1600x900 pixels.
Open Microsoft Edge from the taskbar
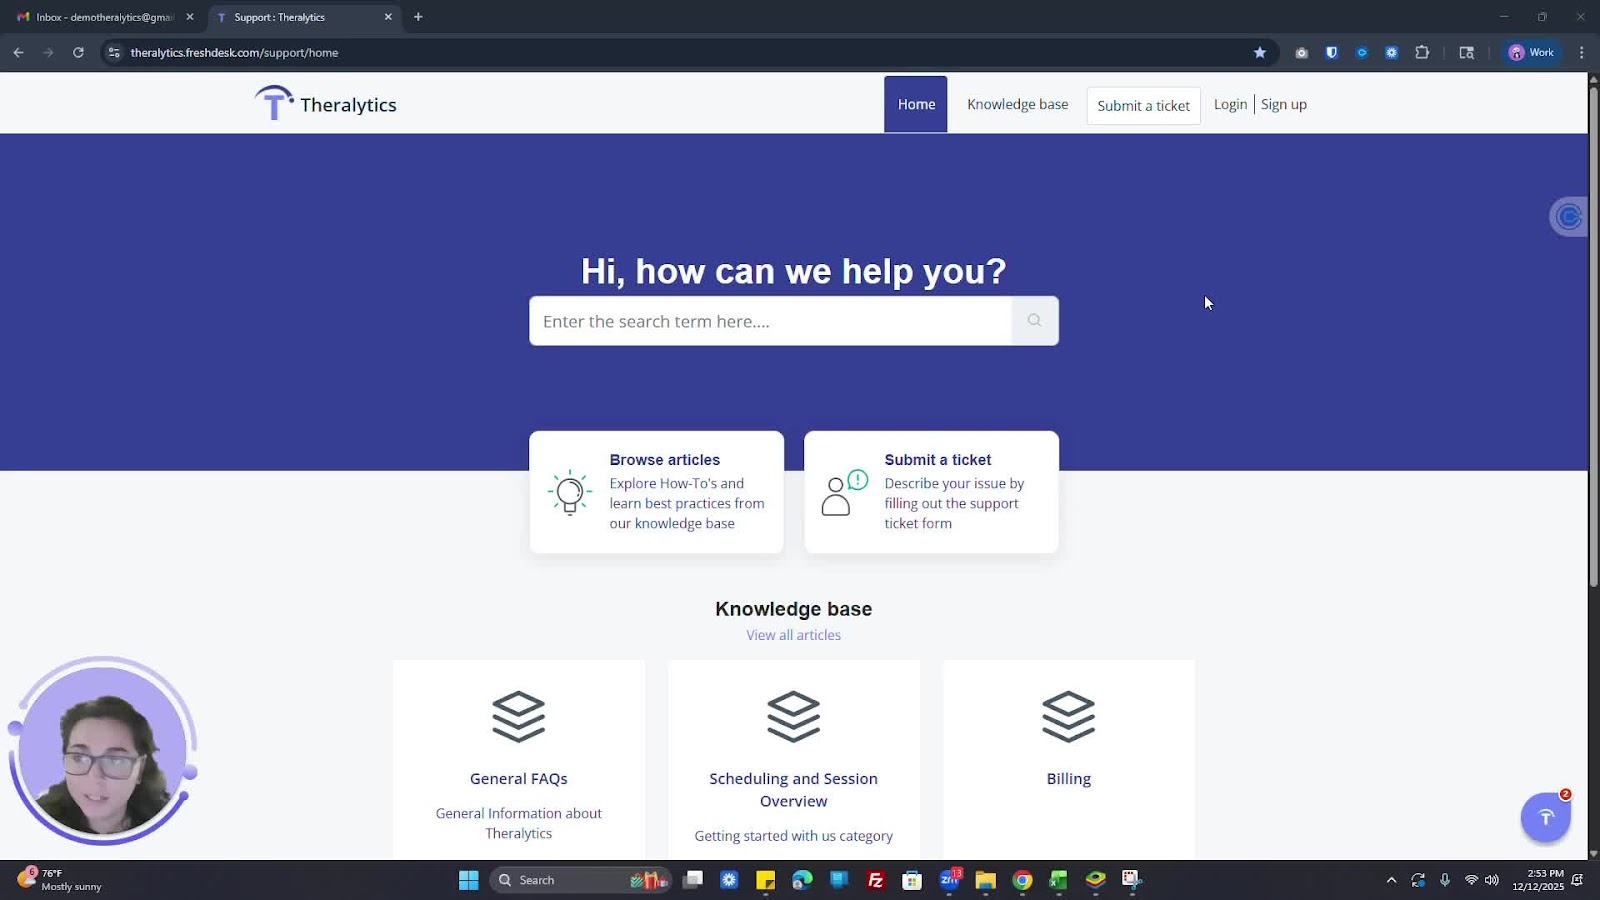[x=802, y=880]
